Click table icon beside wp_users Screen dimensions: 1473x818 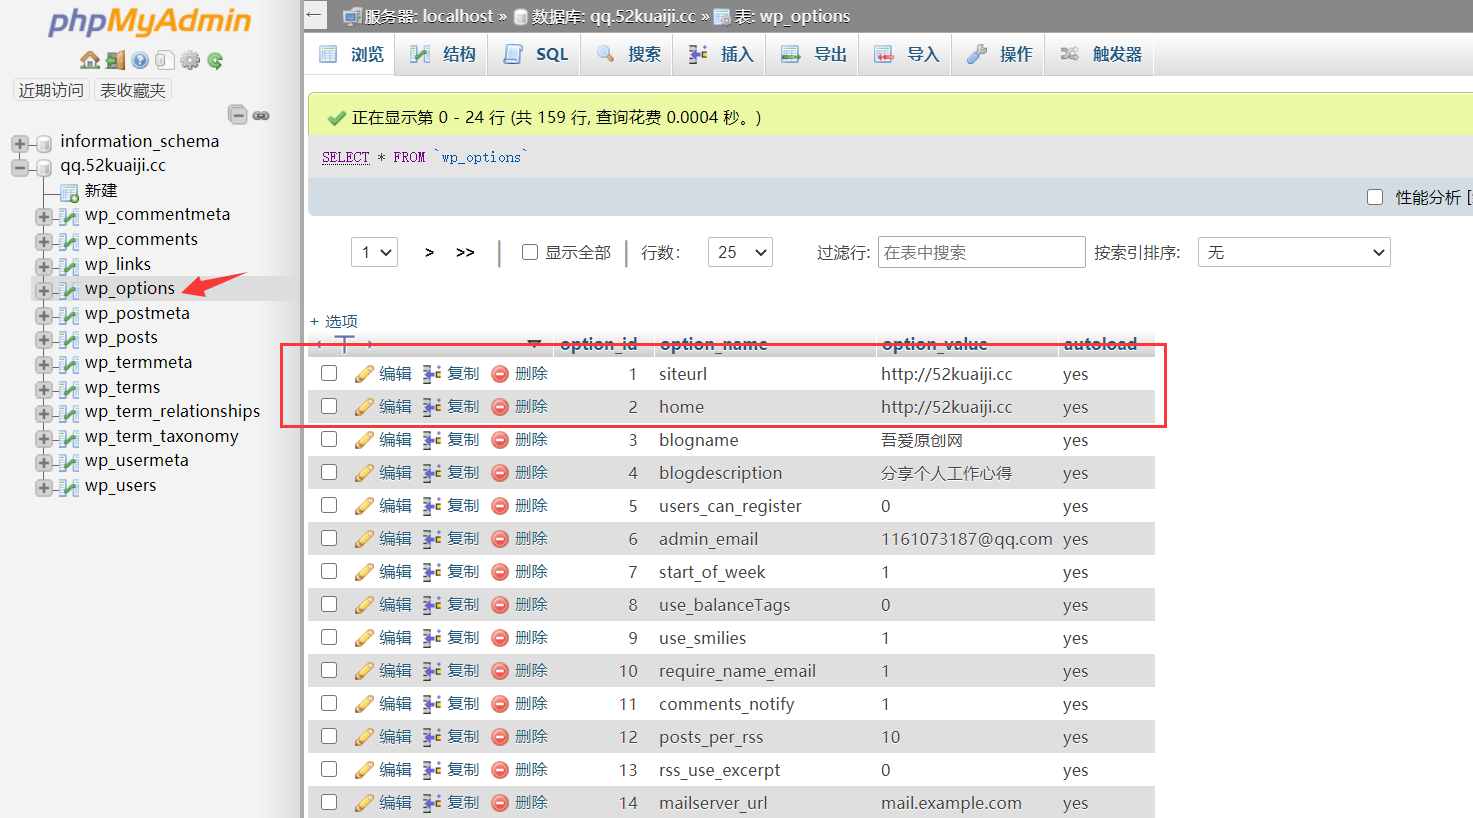click(x=68, y=487)
